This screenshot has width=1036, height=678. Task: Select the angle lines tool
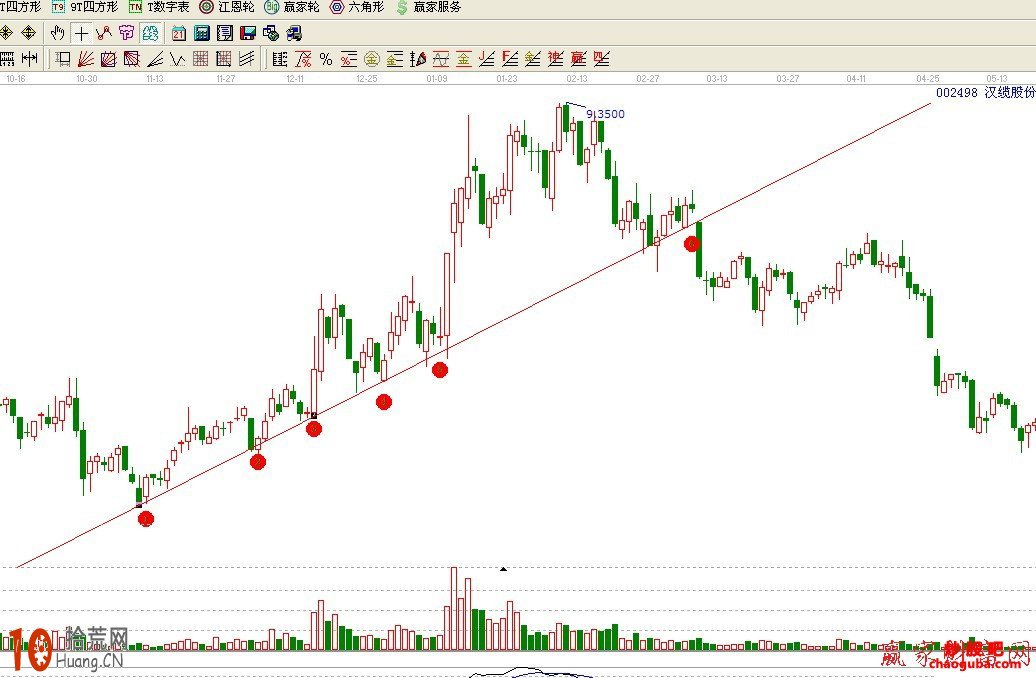pyautogui.click(x=155, y=59)
